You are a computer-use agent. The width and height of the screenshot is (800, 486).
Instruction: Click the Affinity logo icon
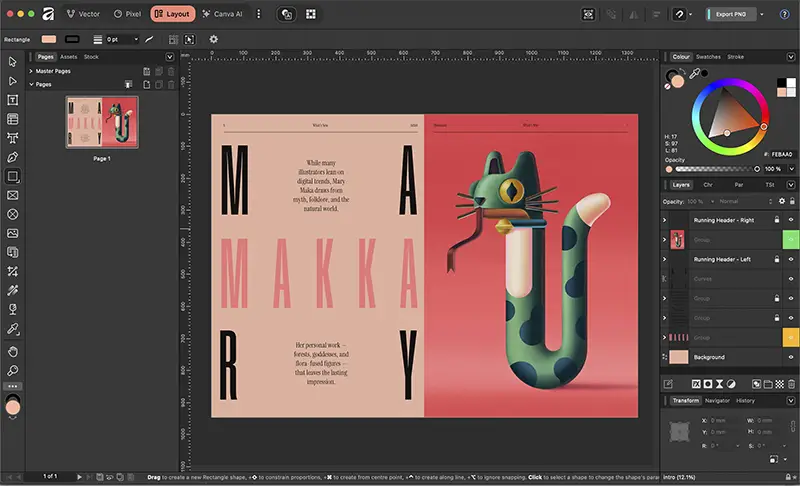coord(48,14)
